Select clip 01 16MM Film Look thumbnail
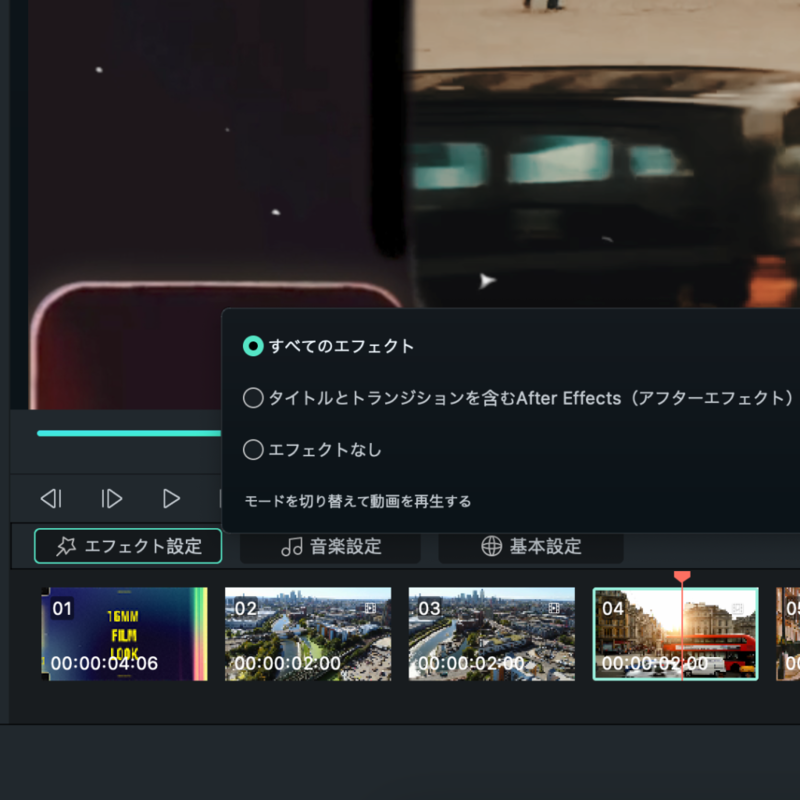This screenshot has width=800, height=800. 124,634
